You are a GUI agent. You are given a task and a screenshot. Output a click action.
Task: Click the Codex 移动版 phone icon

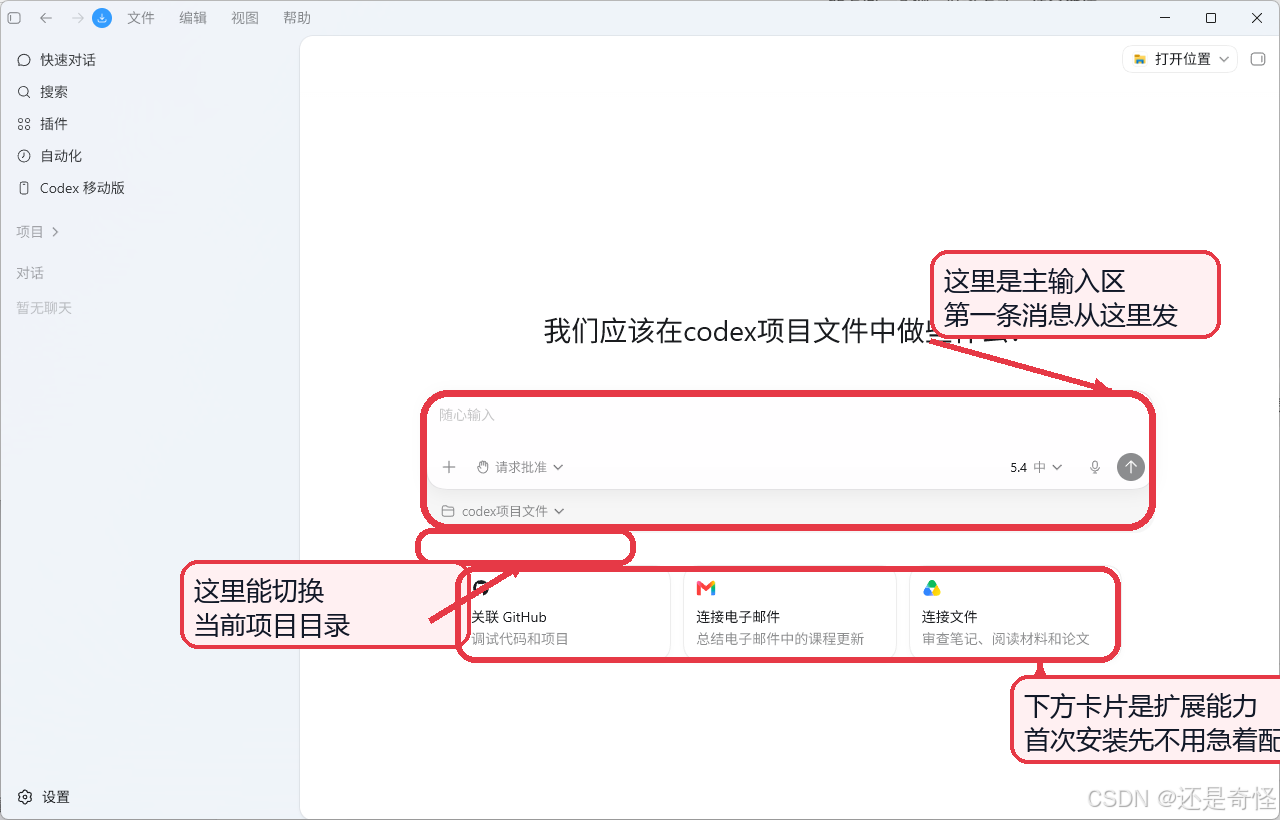pos(24,188)
